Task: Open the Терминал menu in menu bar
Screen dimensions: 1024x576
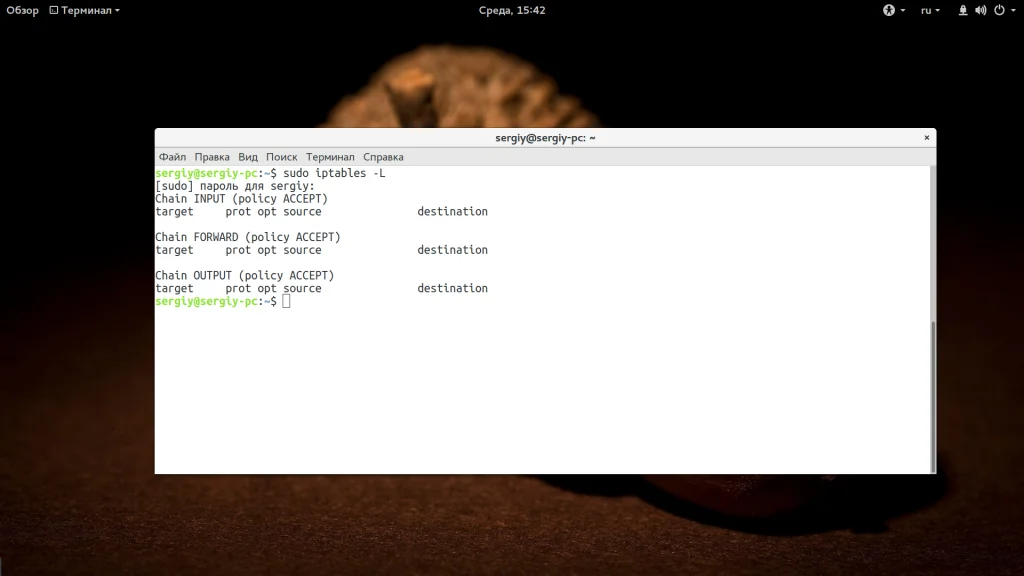Action: click(x=330, y=157)
